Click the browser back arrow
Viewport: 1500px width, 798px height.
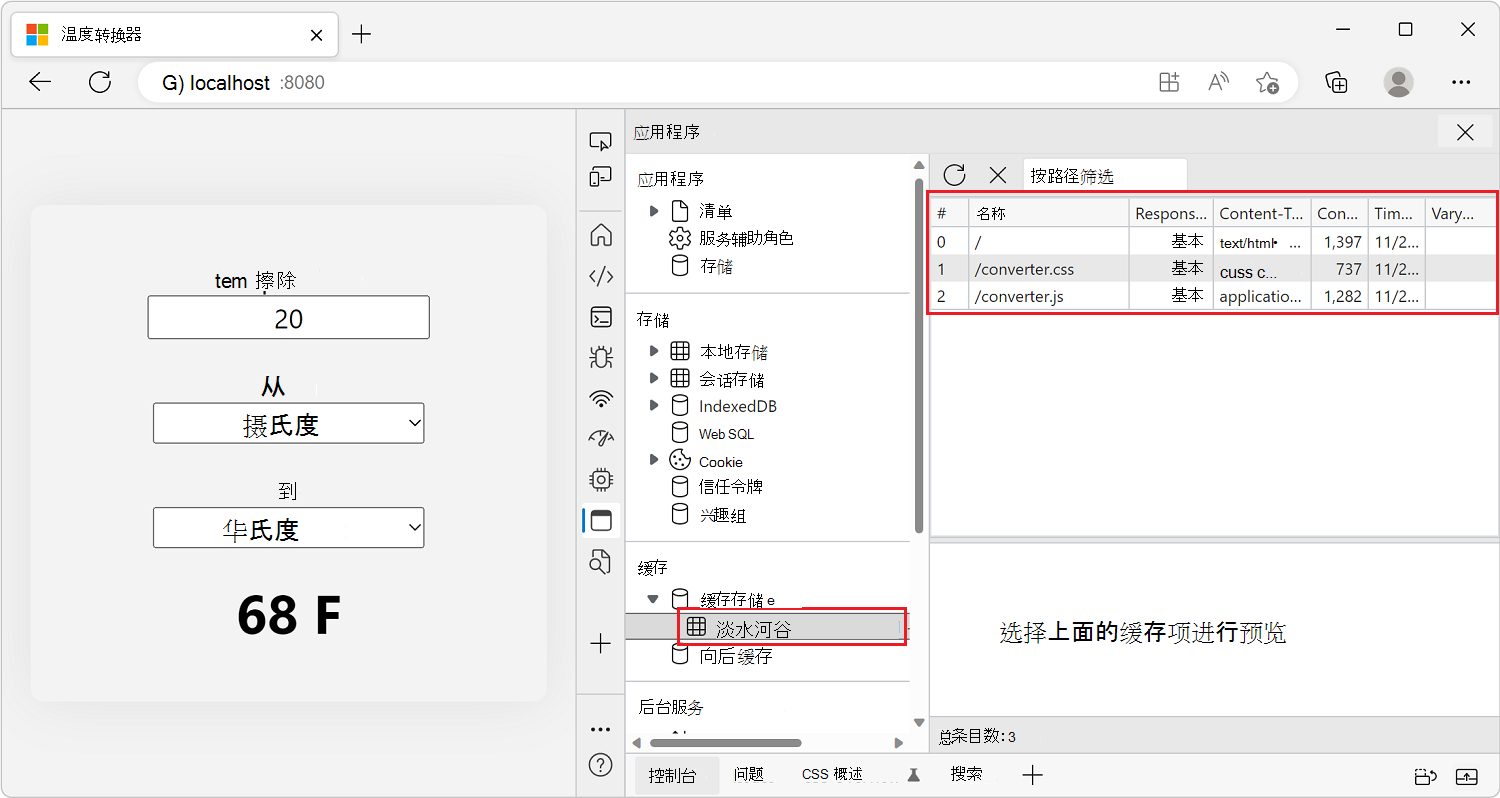click(x=40, y=82)
